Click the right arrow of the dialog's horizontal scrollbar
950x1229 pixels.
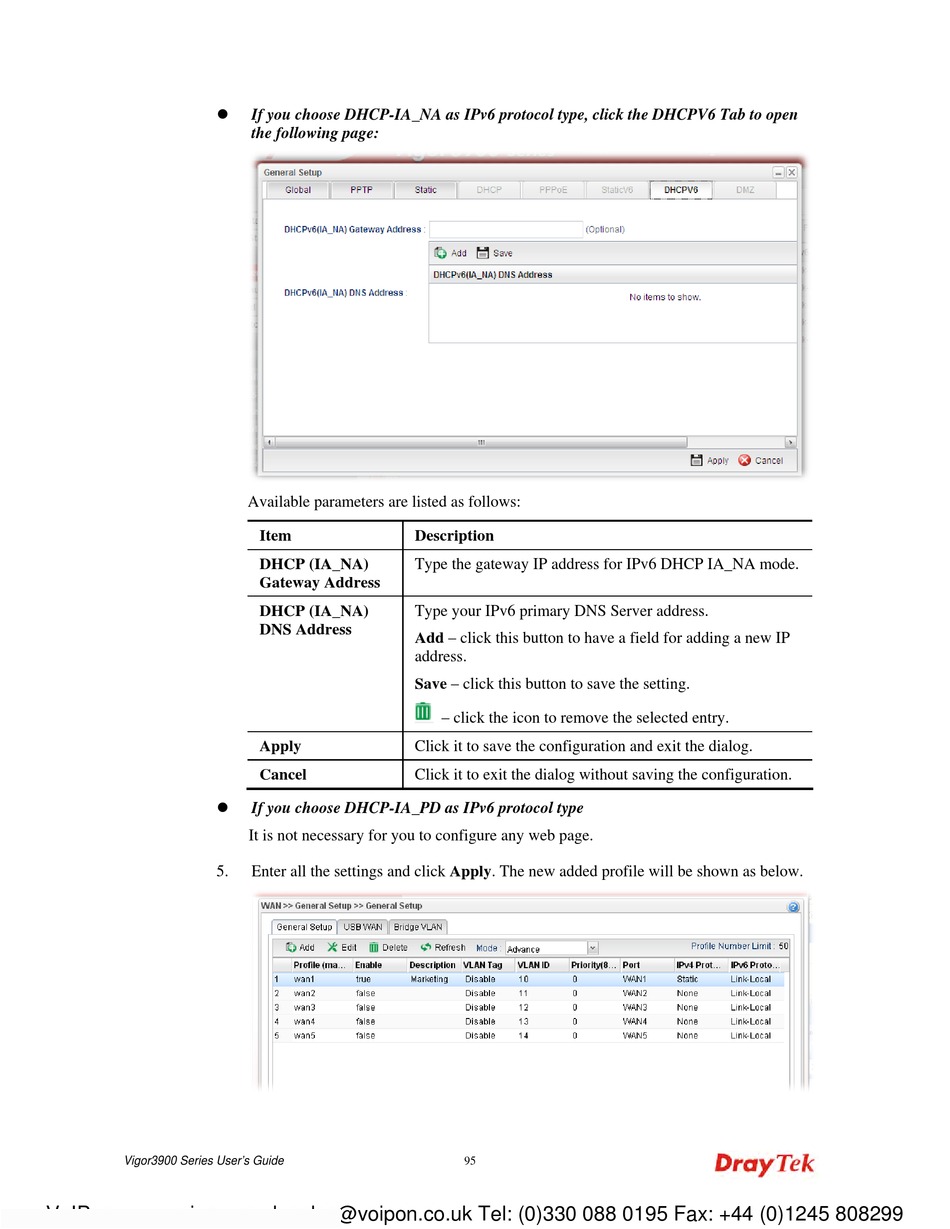coord(790,442)
